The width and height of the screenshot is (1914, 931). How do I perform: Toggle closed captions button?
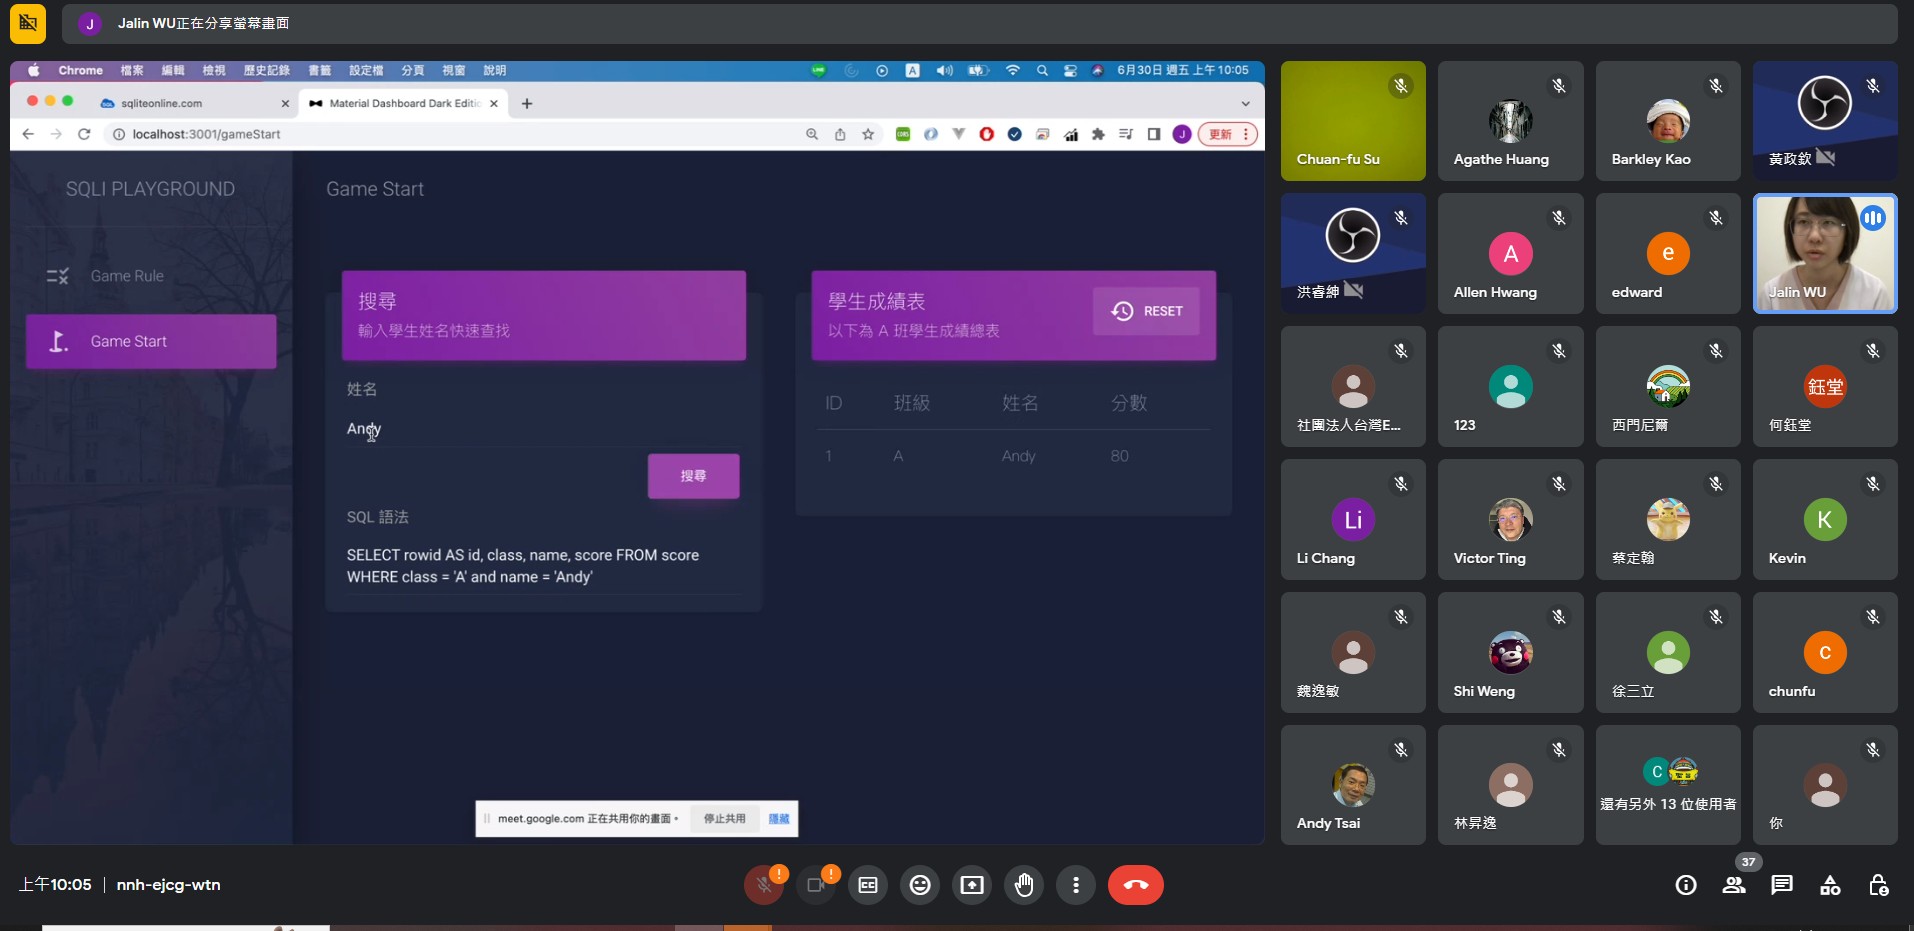click(868, 885)
